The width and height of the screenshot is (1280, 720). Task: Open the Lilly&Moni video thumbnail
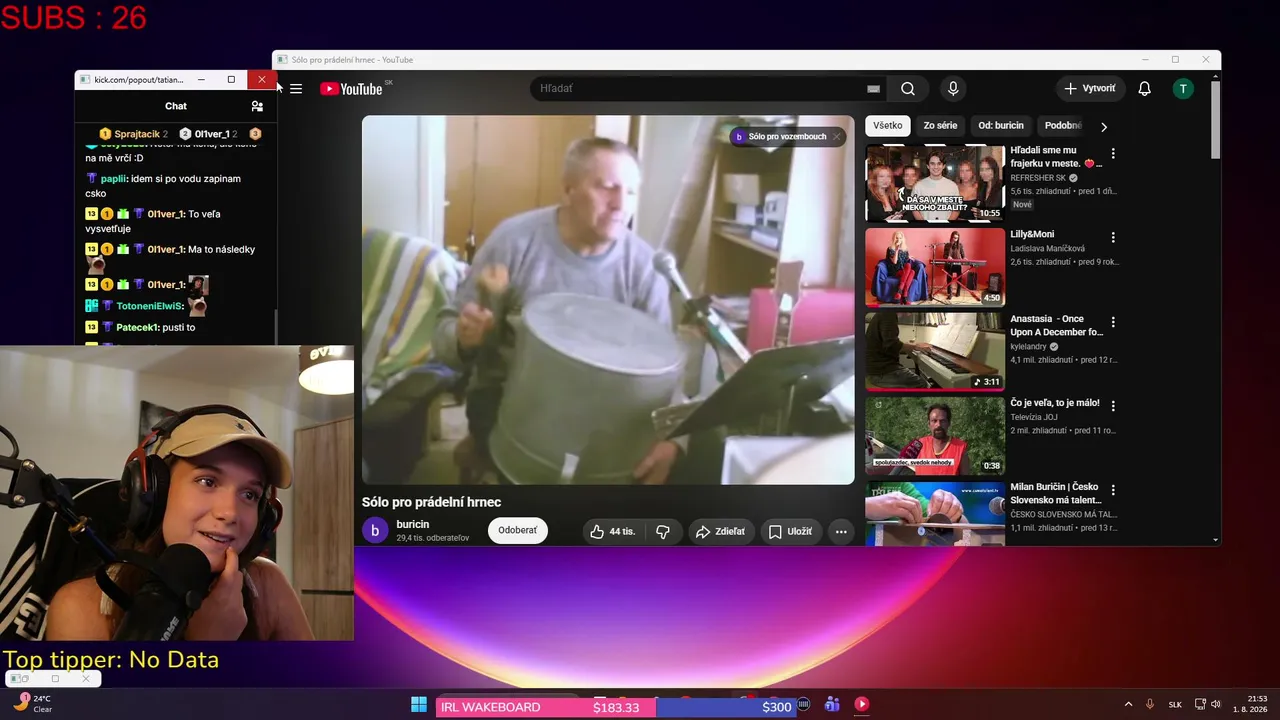click(x=935, y=267)
